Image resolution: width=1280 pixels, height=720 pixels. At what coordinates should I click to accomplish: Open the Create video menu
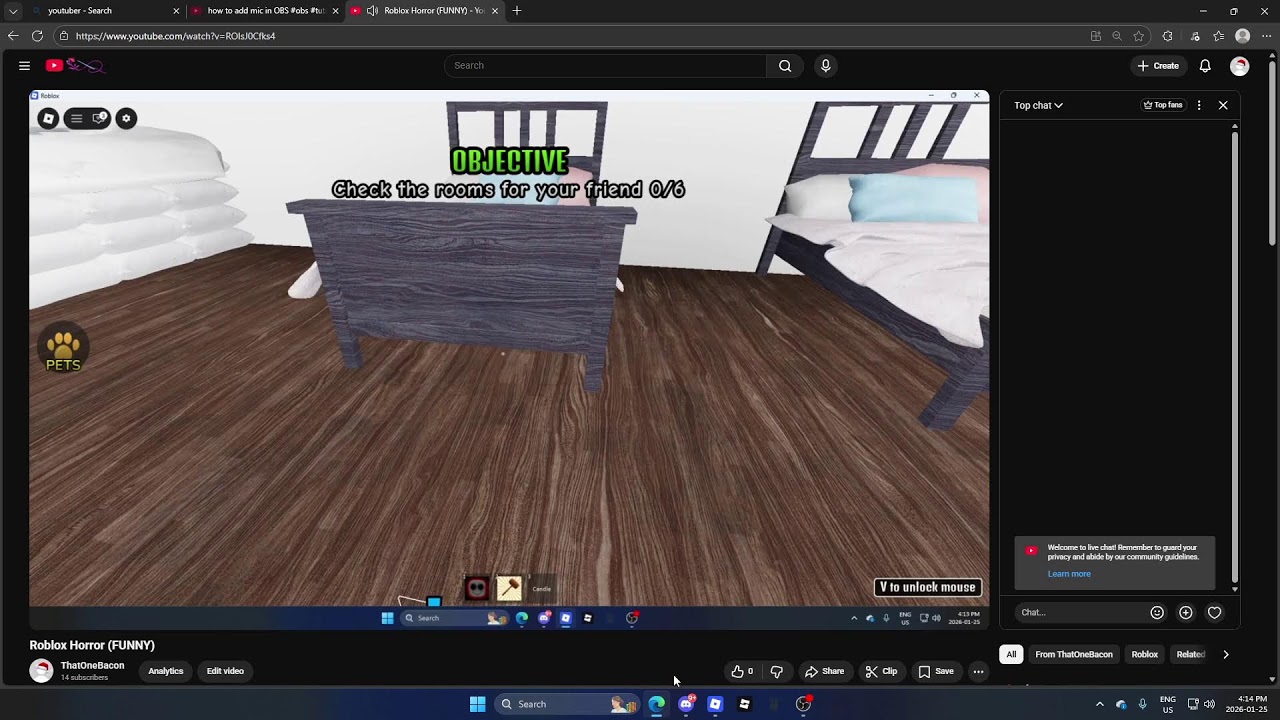[x=1158, y=66]
